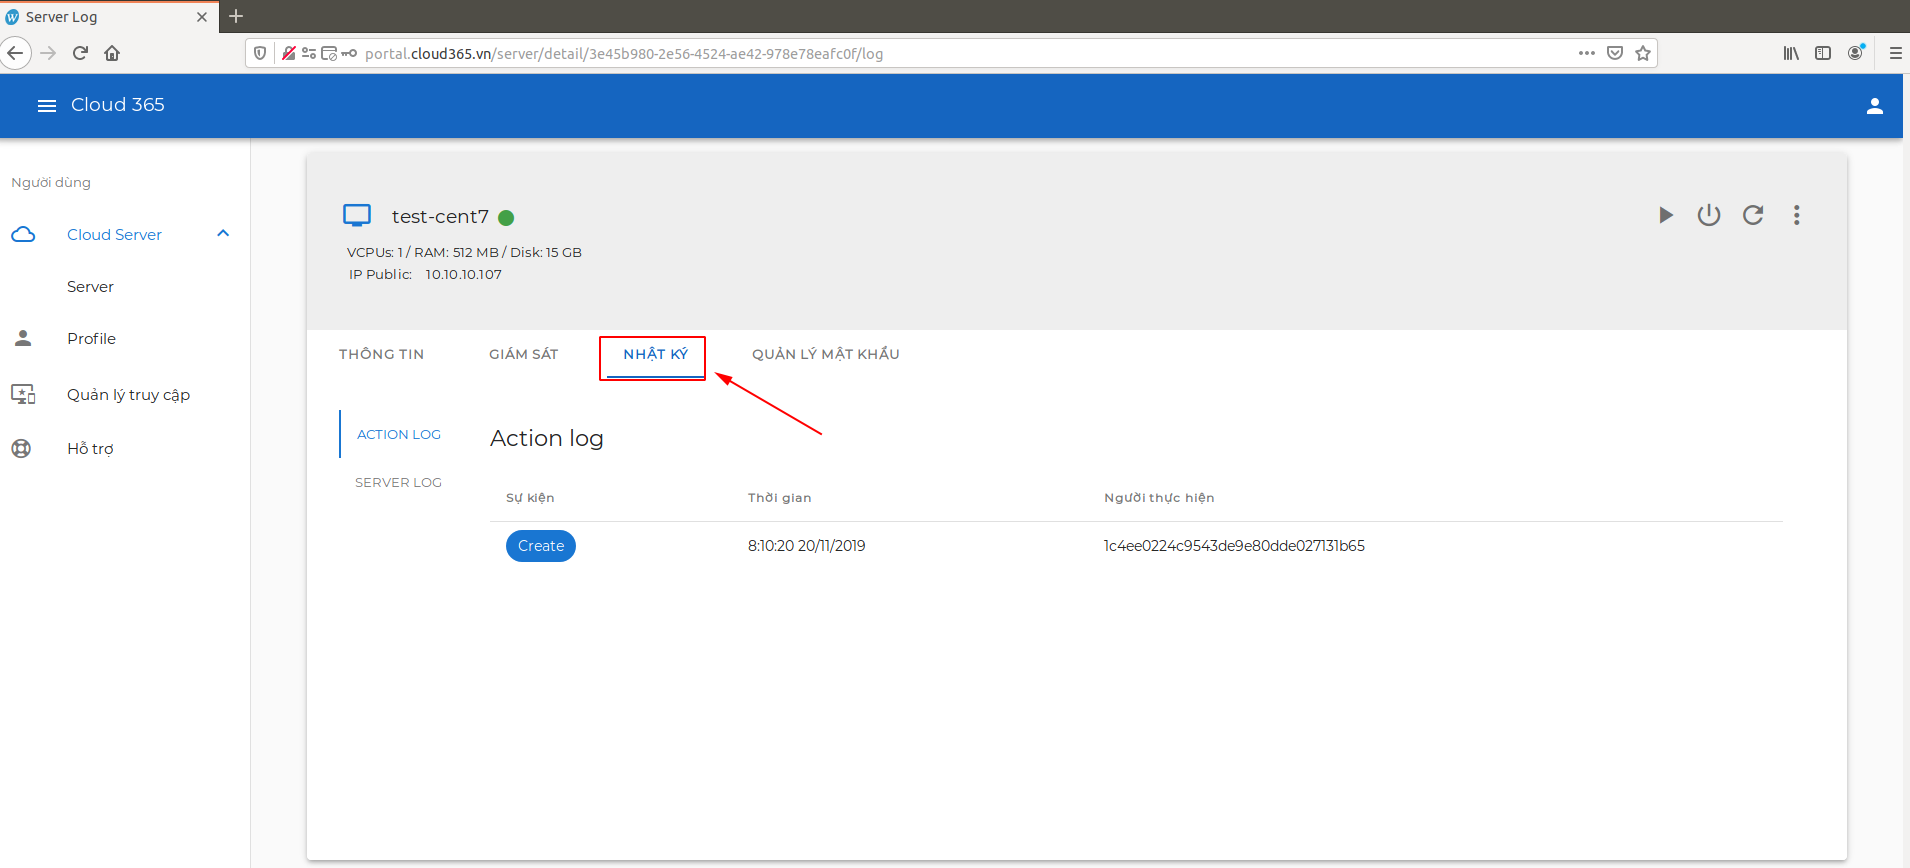This screenshot has height=868, width=1910.
Task: Open Firefox application menu
Action: point(1896,53)
